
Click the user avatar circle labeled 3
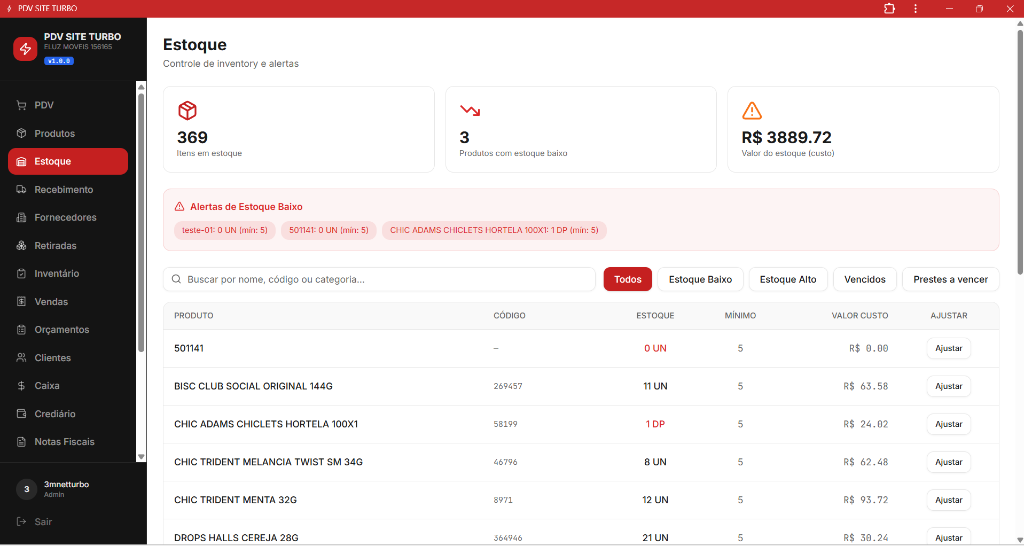(x=26, y=489)
